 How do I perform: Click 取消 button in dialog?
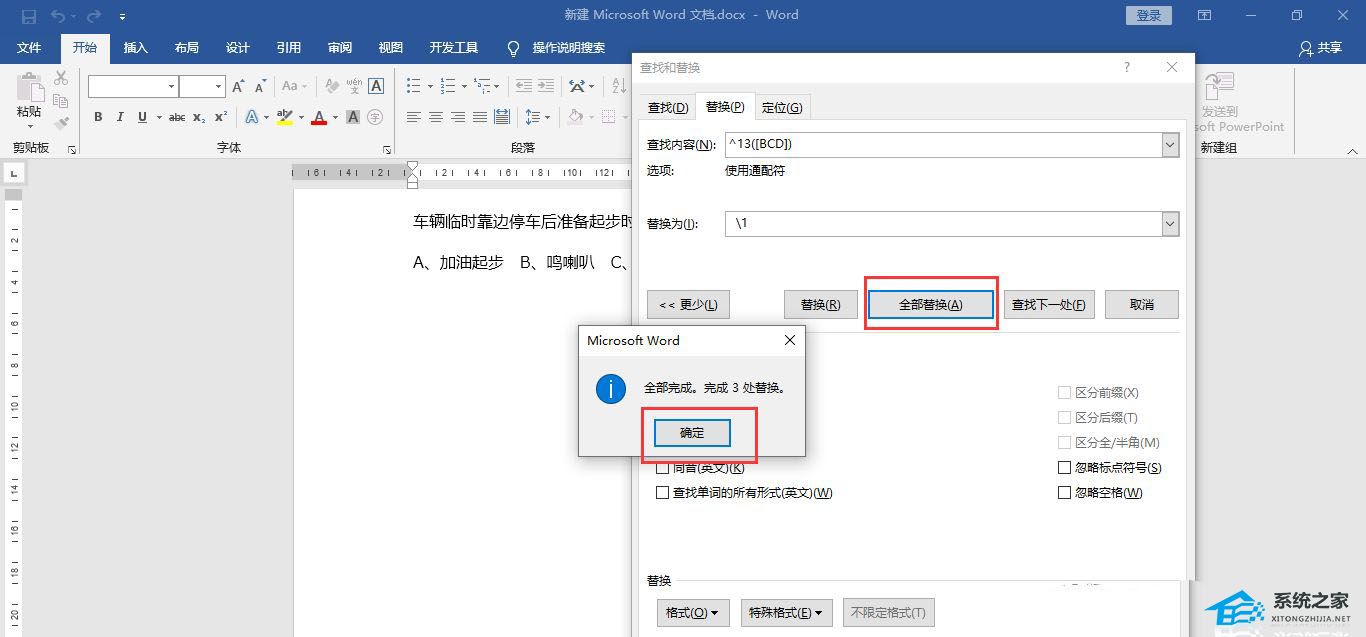pyautogui.click(x=1142, y=305)
